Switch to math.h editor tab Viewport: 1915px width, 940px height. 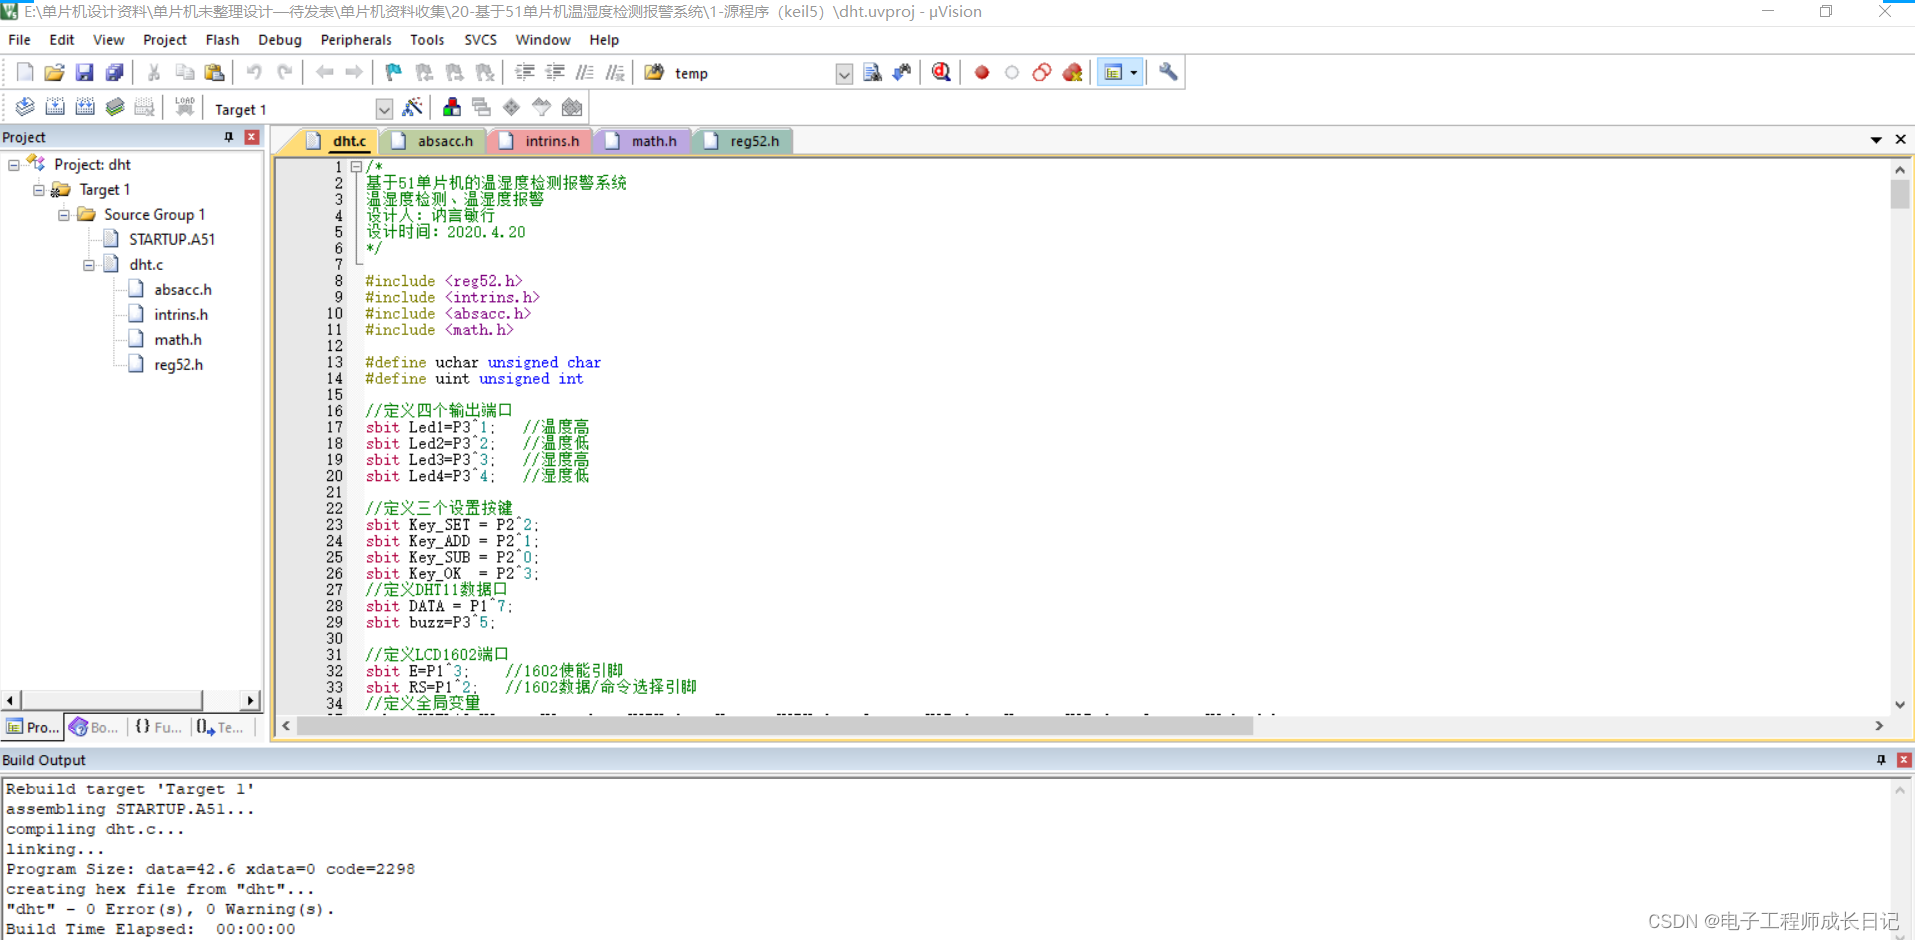click(643, 141)
